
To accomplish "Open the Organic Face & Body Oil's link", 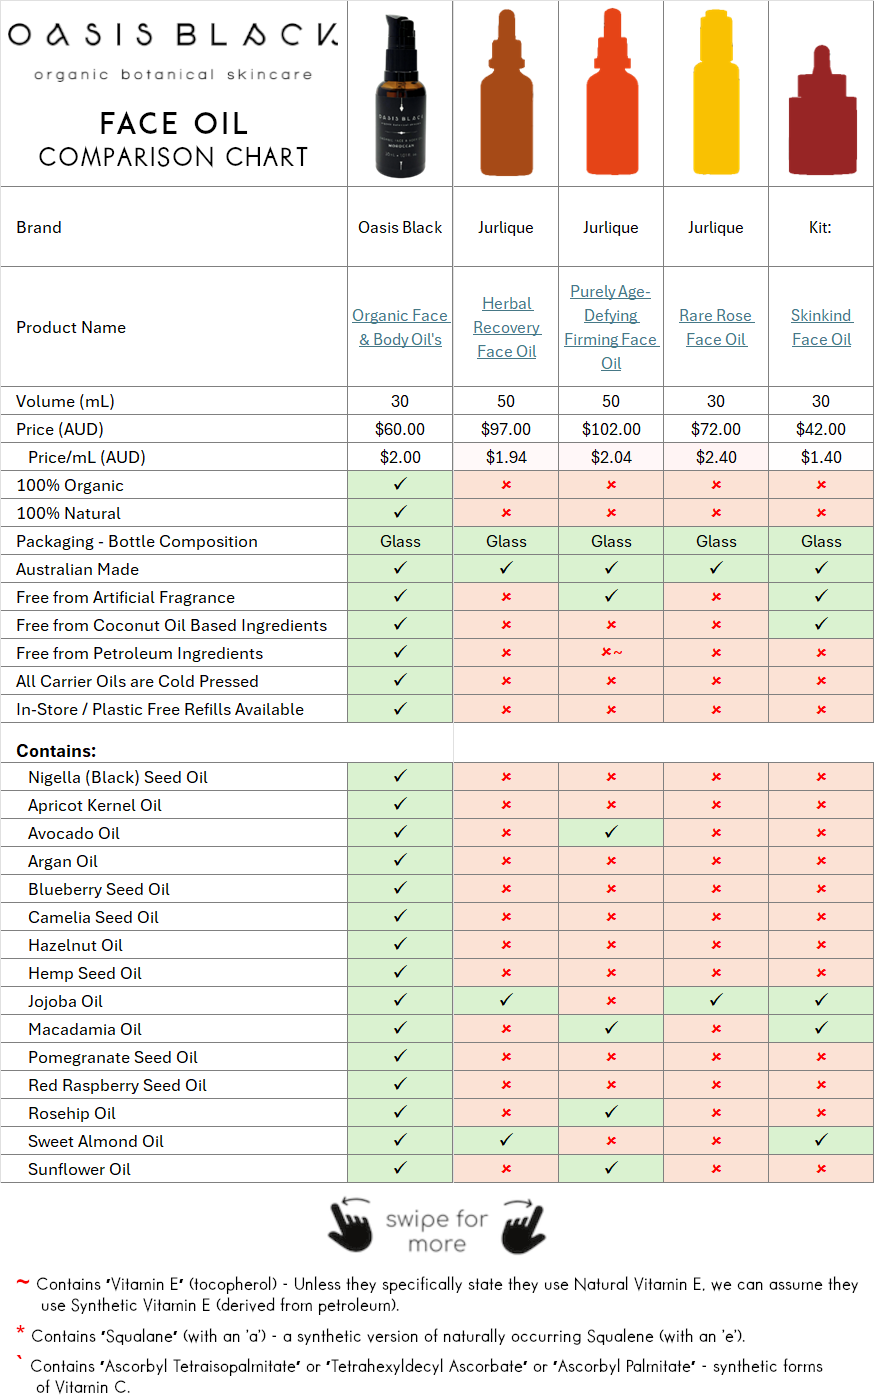I will point(400,327).
